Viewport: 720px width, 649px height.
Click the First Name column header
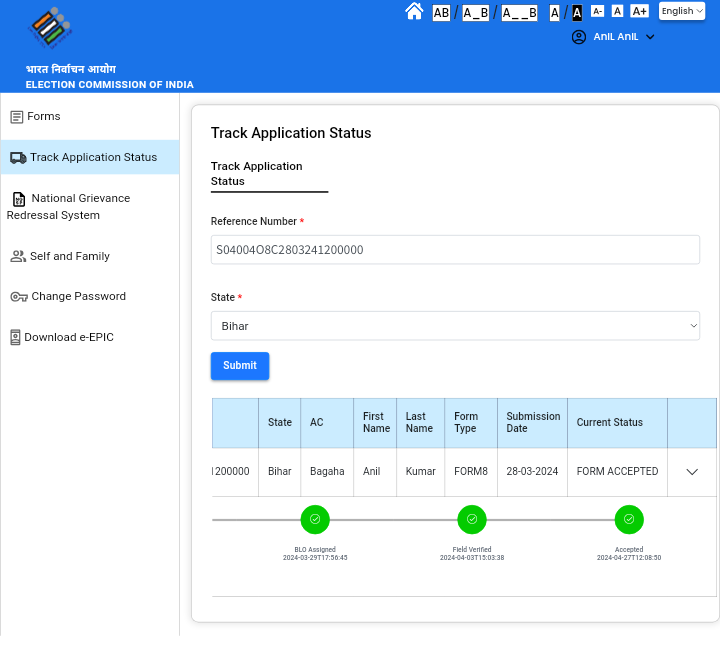pos(375,423)
